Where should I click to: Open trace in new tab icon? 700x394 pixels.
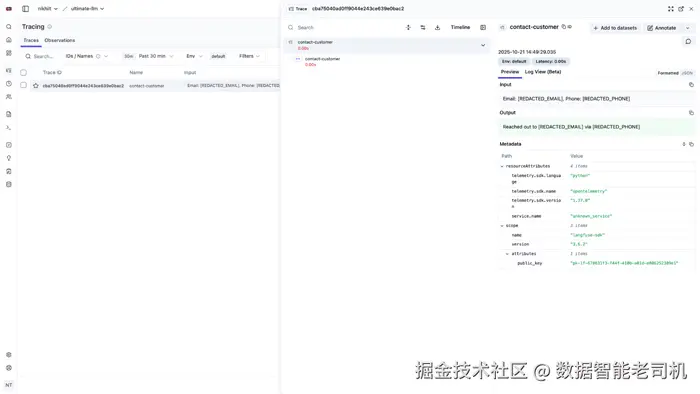point(681,8)
